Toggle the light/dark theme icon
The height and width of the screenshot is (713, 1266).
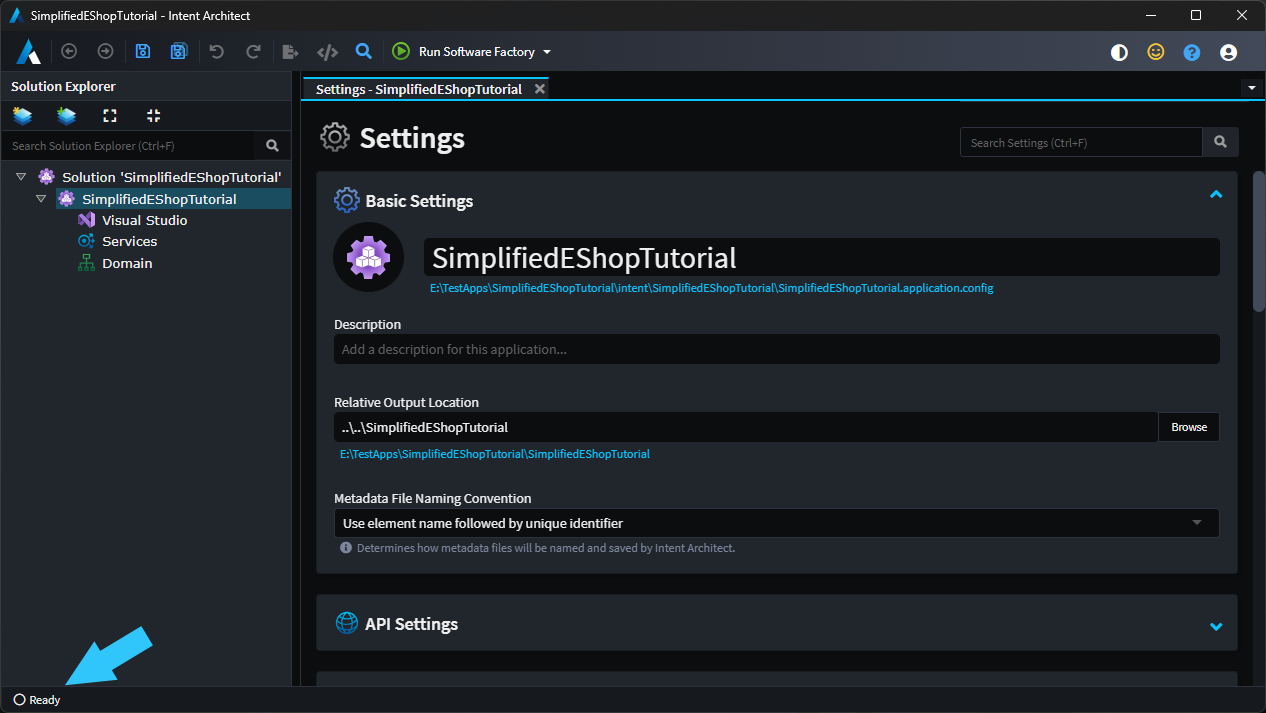tap(1119, 52)
